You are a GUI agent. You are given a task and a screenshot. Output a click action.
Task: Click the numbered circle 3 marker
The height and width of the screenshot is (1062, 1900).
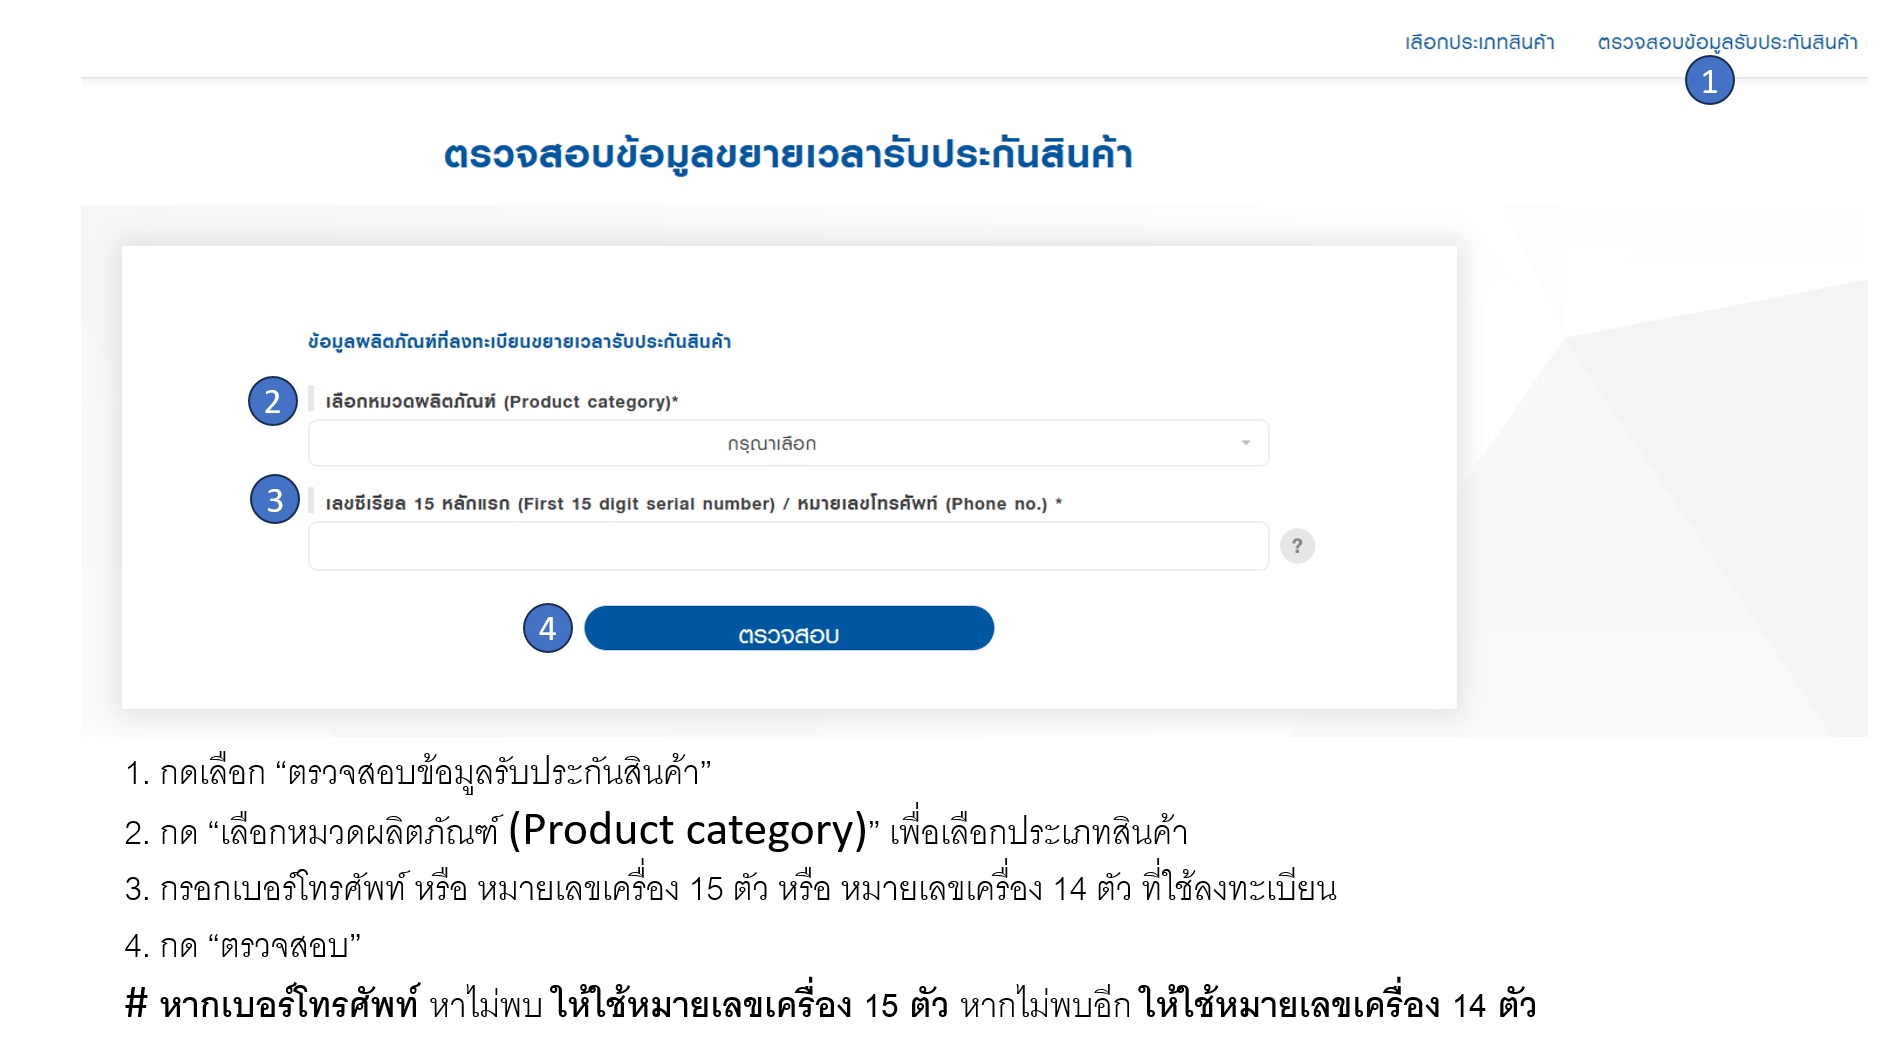pos(274,499)
